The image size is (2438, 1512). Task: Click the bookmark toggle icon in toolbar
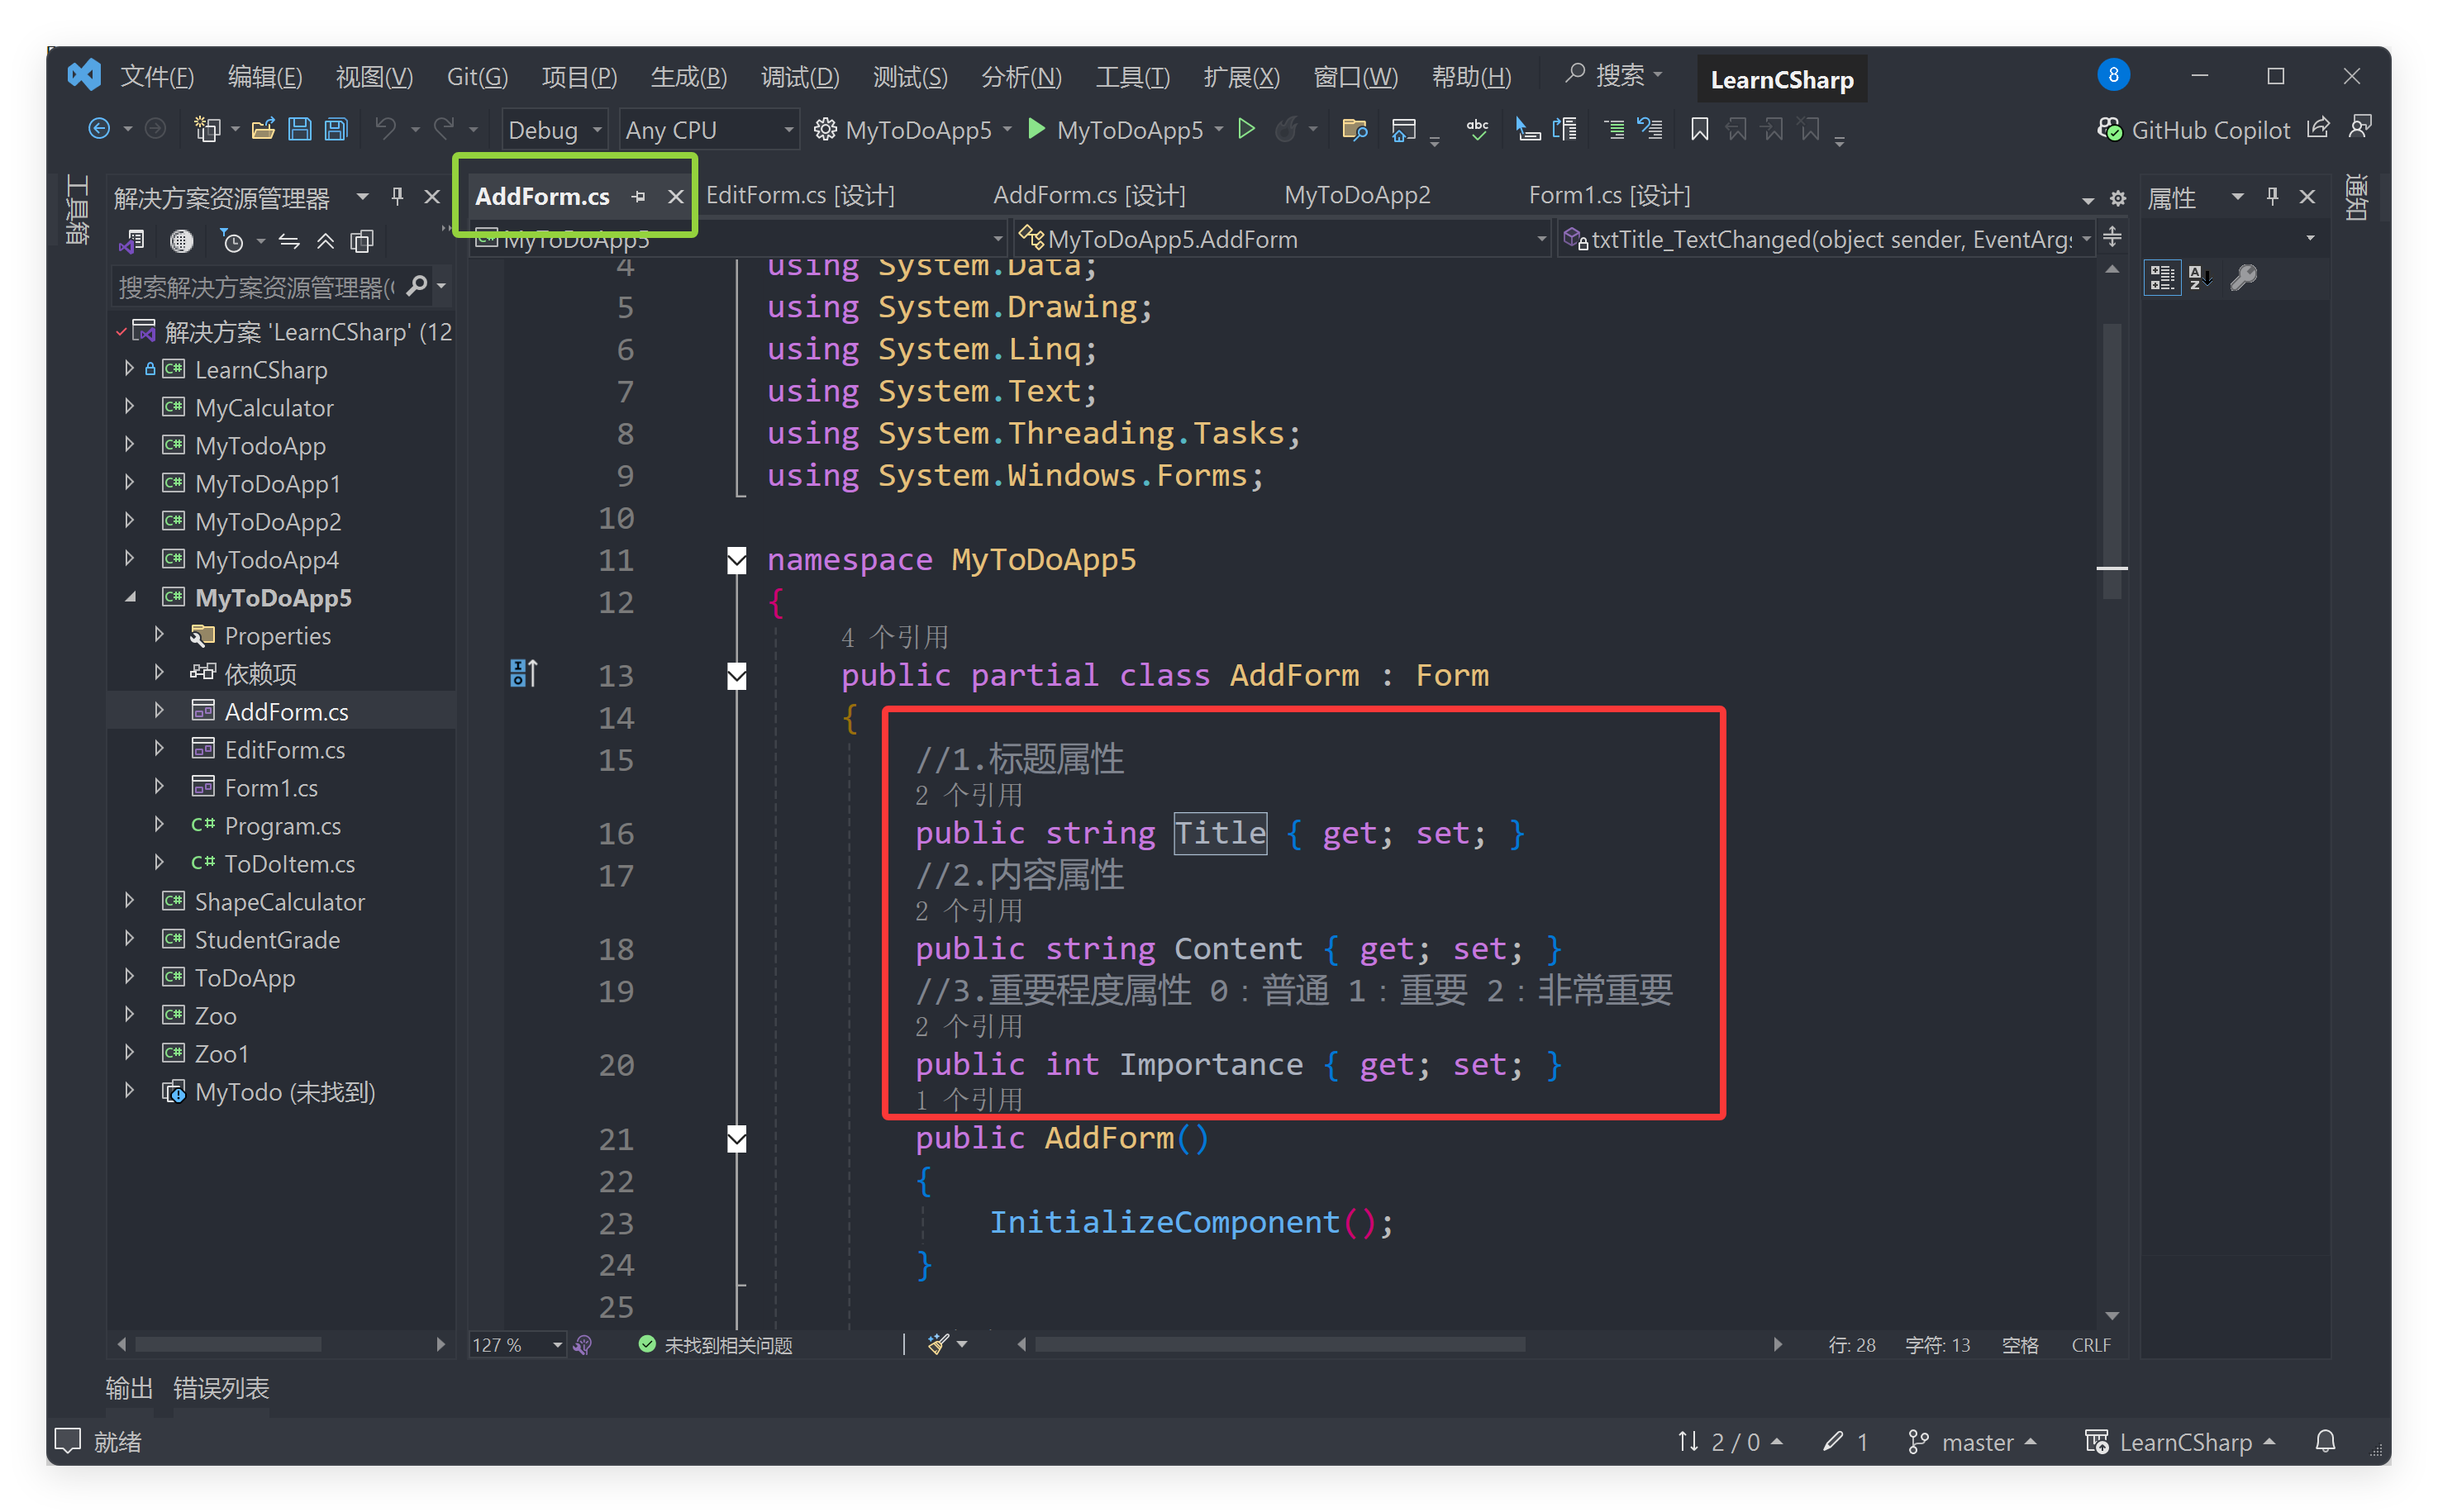coord(1699,129)
